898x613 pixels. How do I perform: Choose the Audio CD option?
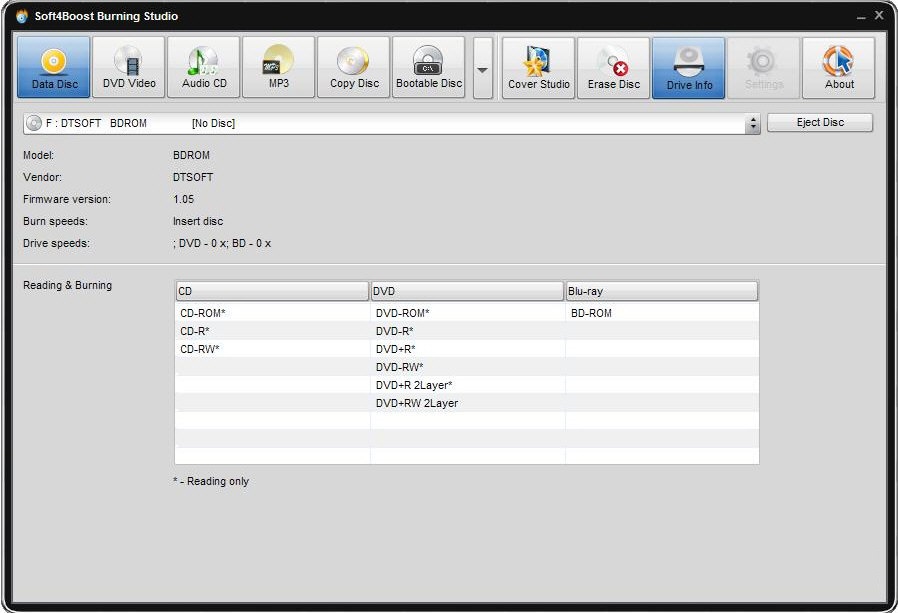204,68
